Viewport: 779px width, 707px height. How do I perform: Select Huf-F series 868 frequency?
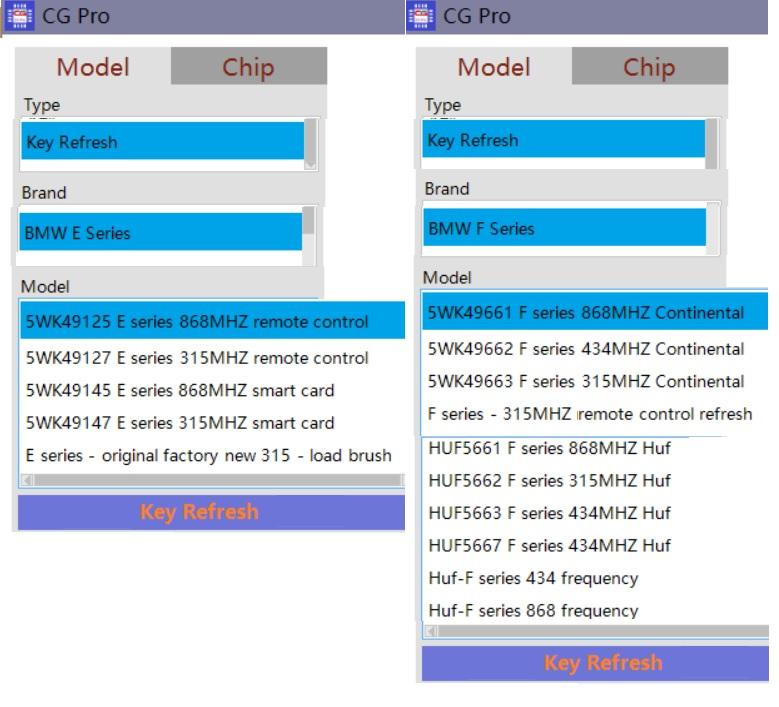(x=595, y=610)
